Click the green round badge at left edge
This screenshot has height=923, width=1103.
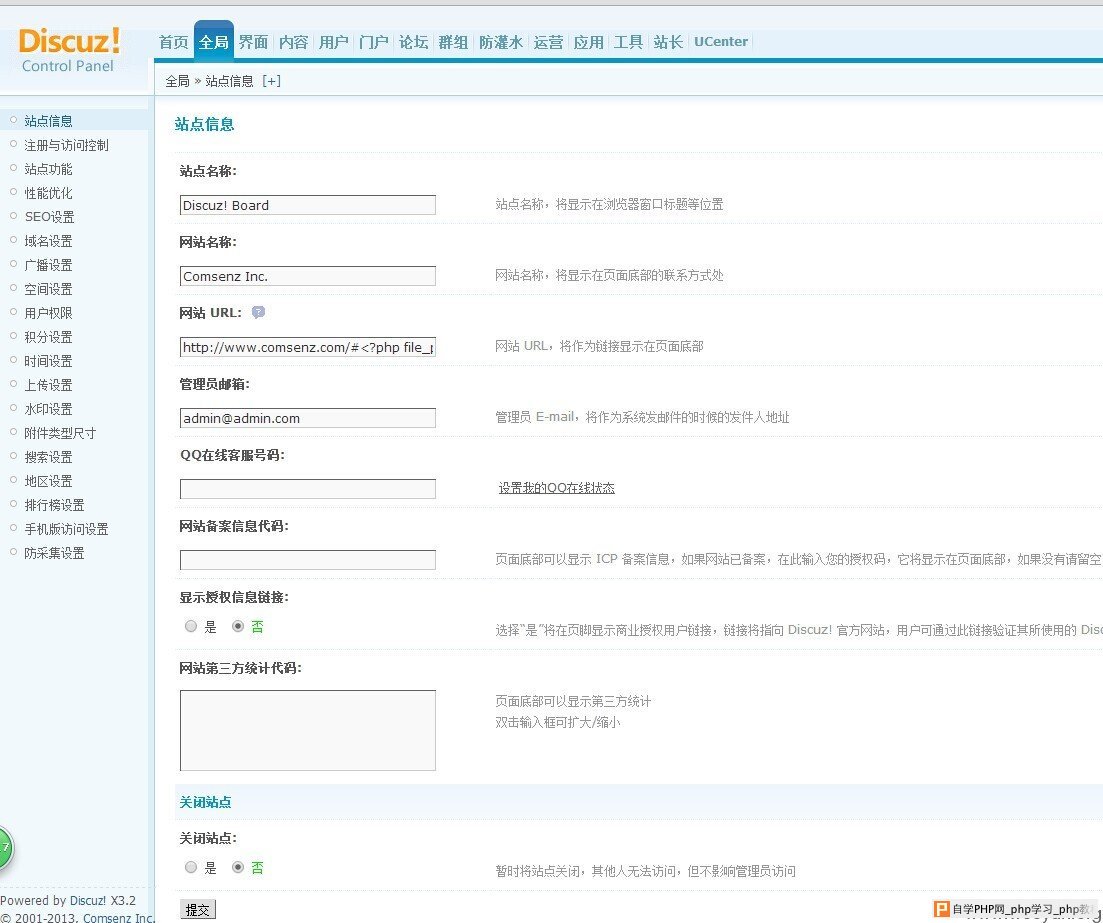tap(5, 848)
